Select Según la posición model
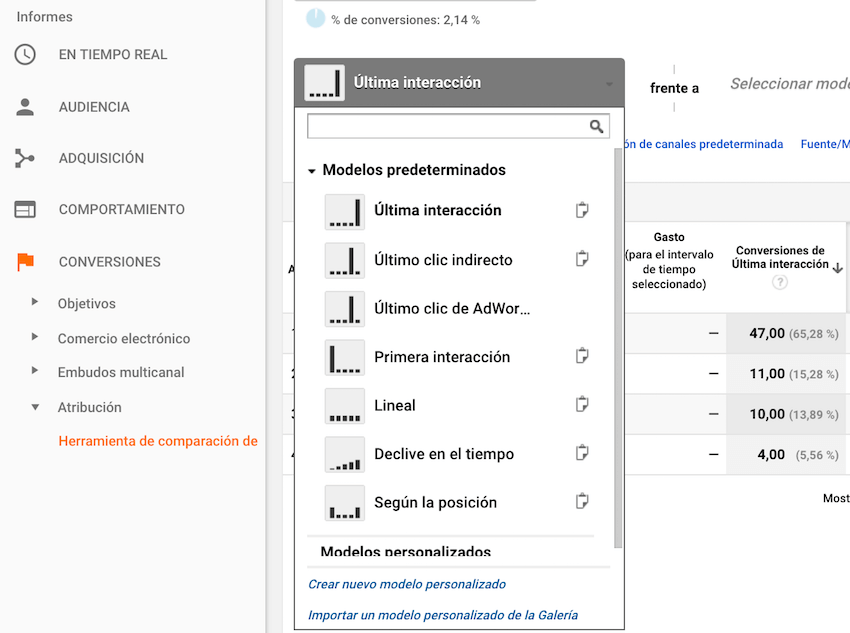The width and height of the screenshot is (850, 633). [x=435, y=502]
